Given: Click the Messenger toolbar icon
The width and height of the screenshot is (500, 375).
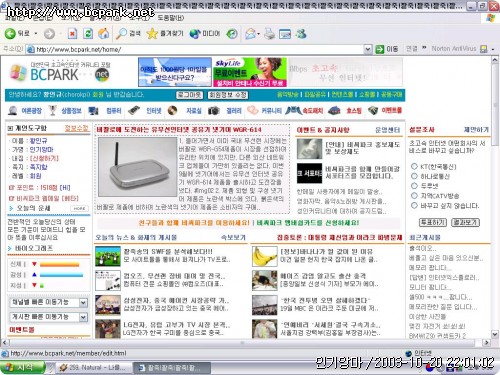Looking at the screenshot, I should 301,34.
